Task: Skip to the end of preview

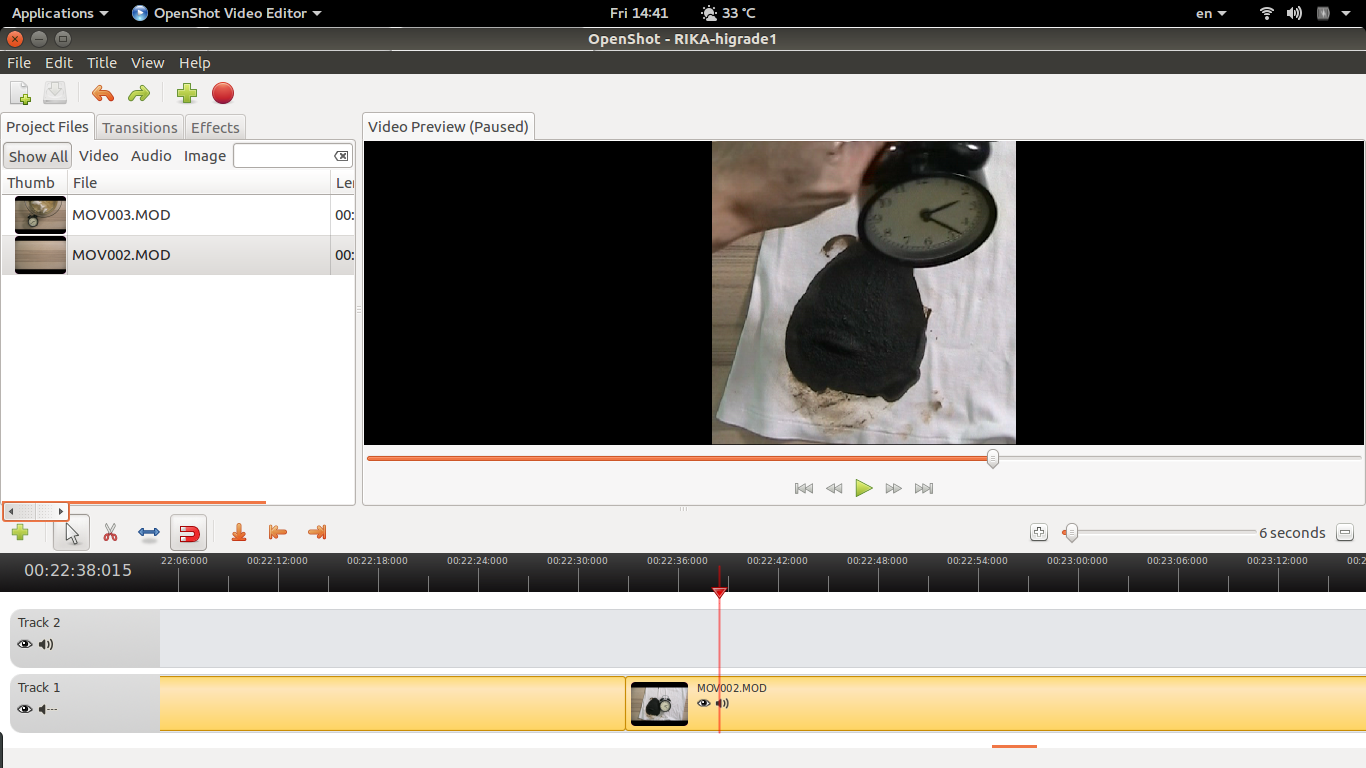Action: click(924, 489)
